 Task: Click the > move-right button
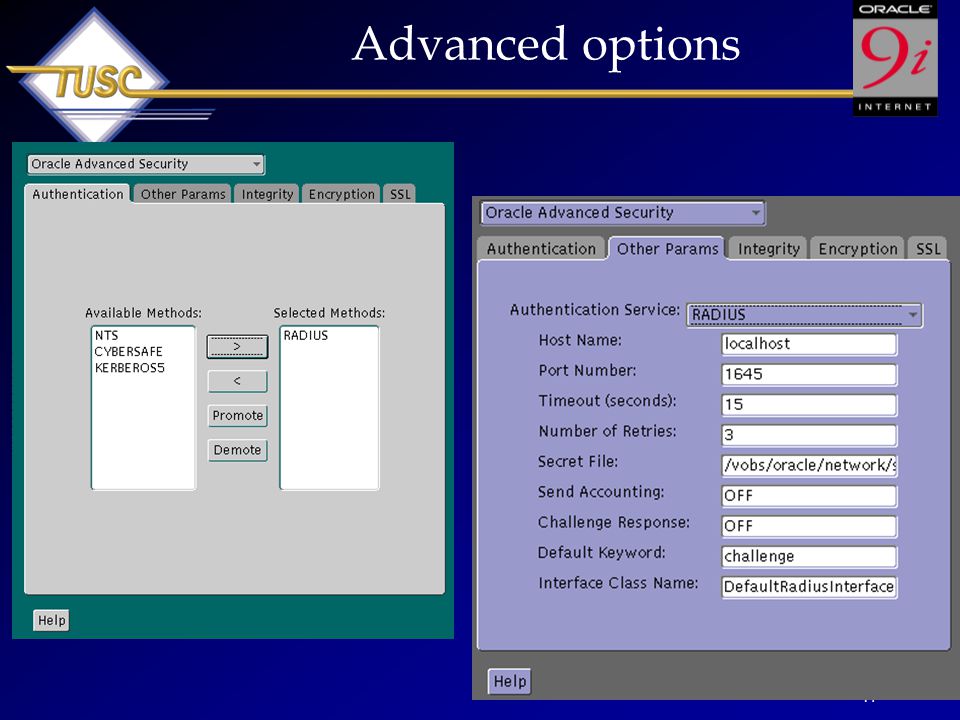pyautogui.click(x=238, y=347)
